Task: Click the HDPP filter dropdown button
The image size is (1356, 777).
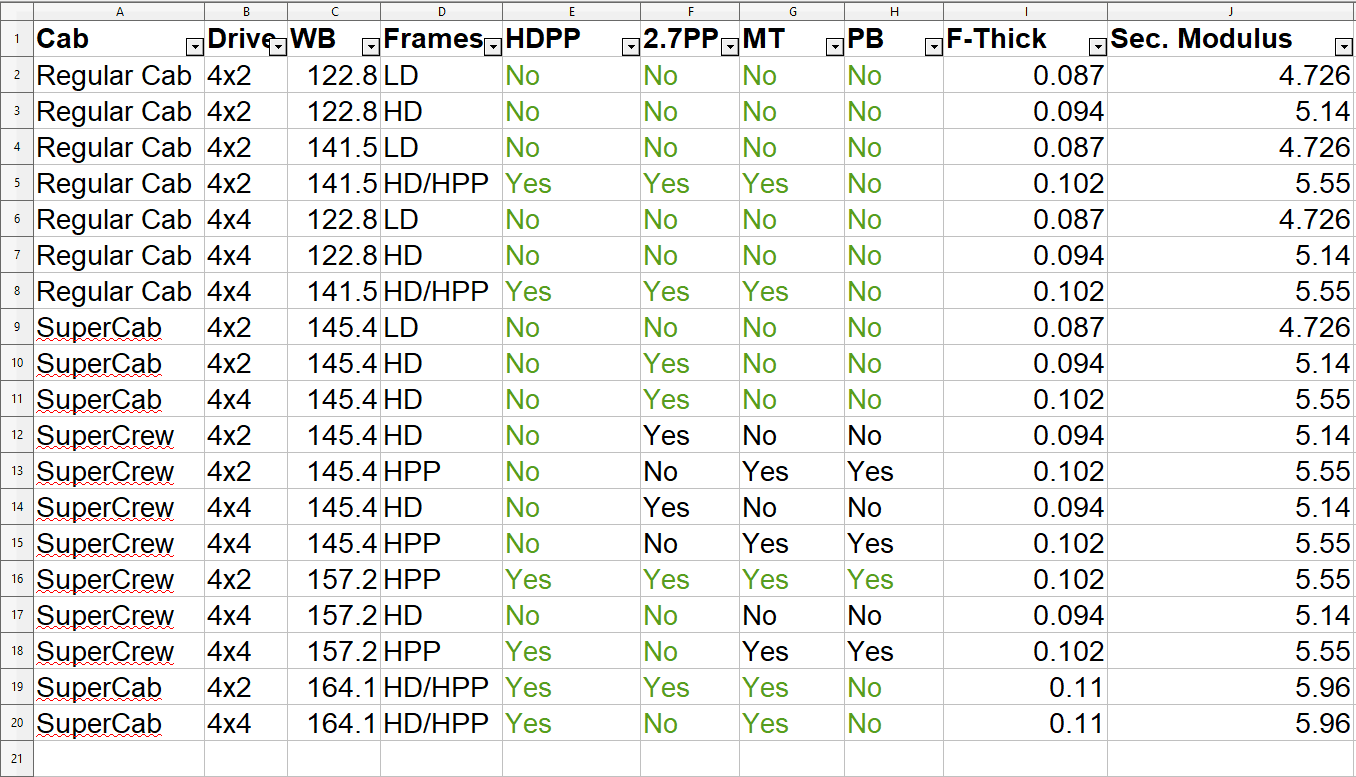Action: pos(630,47)
